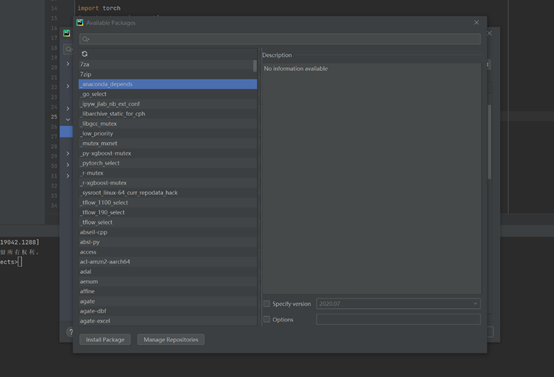Viewport: 554px width, 377px height.
Task: Open the version dropdown showing 2020.07
Action: [398, 304]
